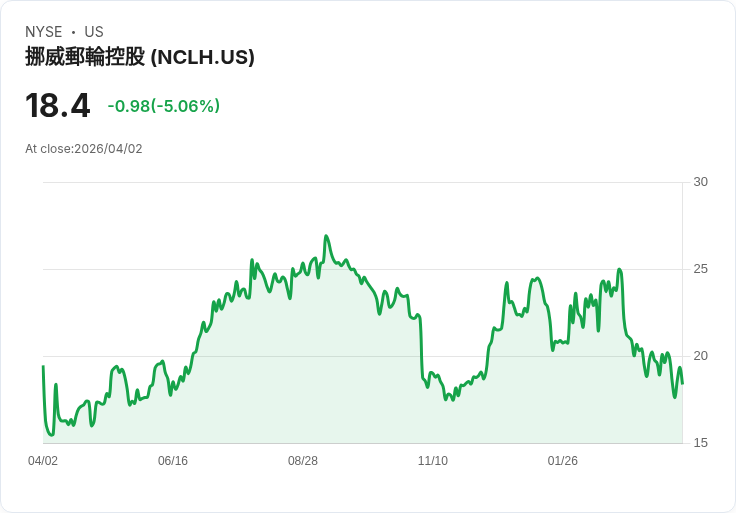This screenshot has height=513, width=736.
Task: Click the lowest dip at the chart's start
Action: tap(51, 434)
